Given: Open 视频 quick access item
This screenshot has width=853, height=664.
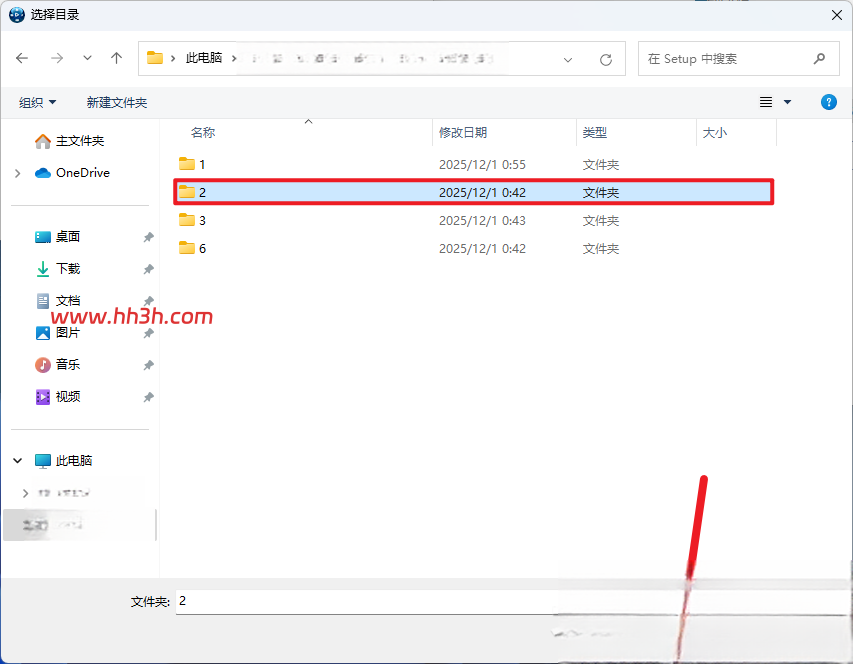Looking at the screenshot, I should (58, 396).
